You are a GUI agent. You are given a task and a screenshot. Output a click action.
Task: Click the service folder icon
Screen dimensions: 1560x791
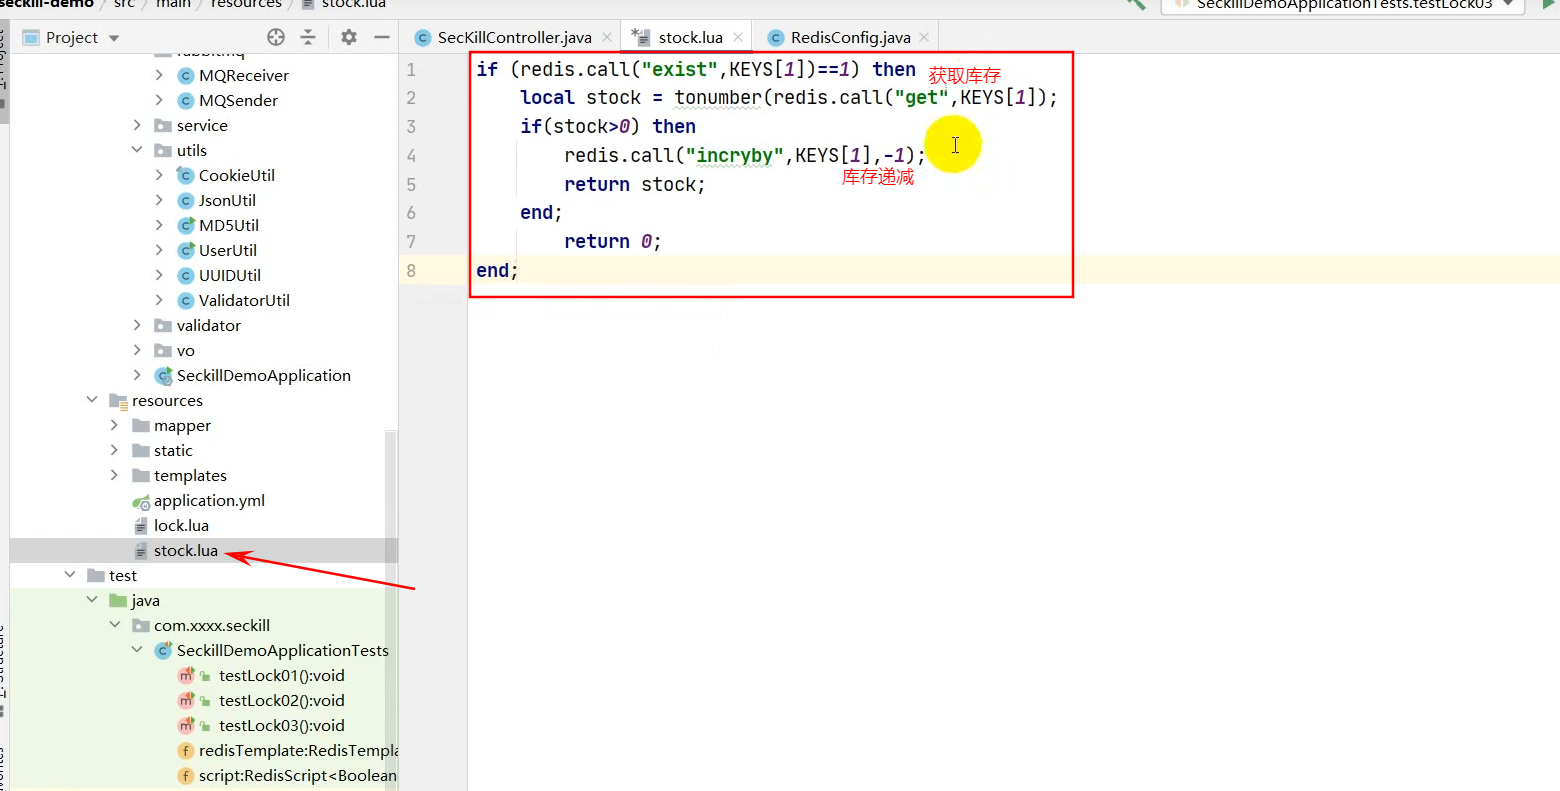tap(163, 125)
